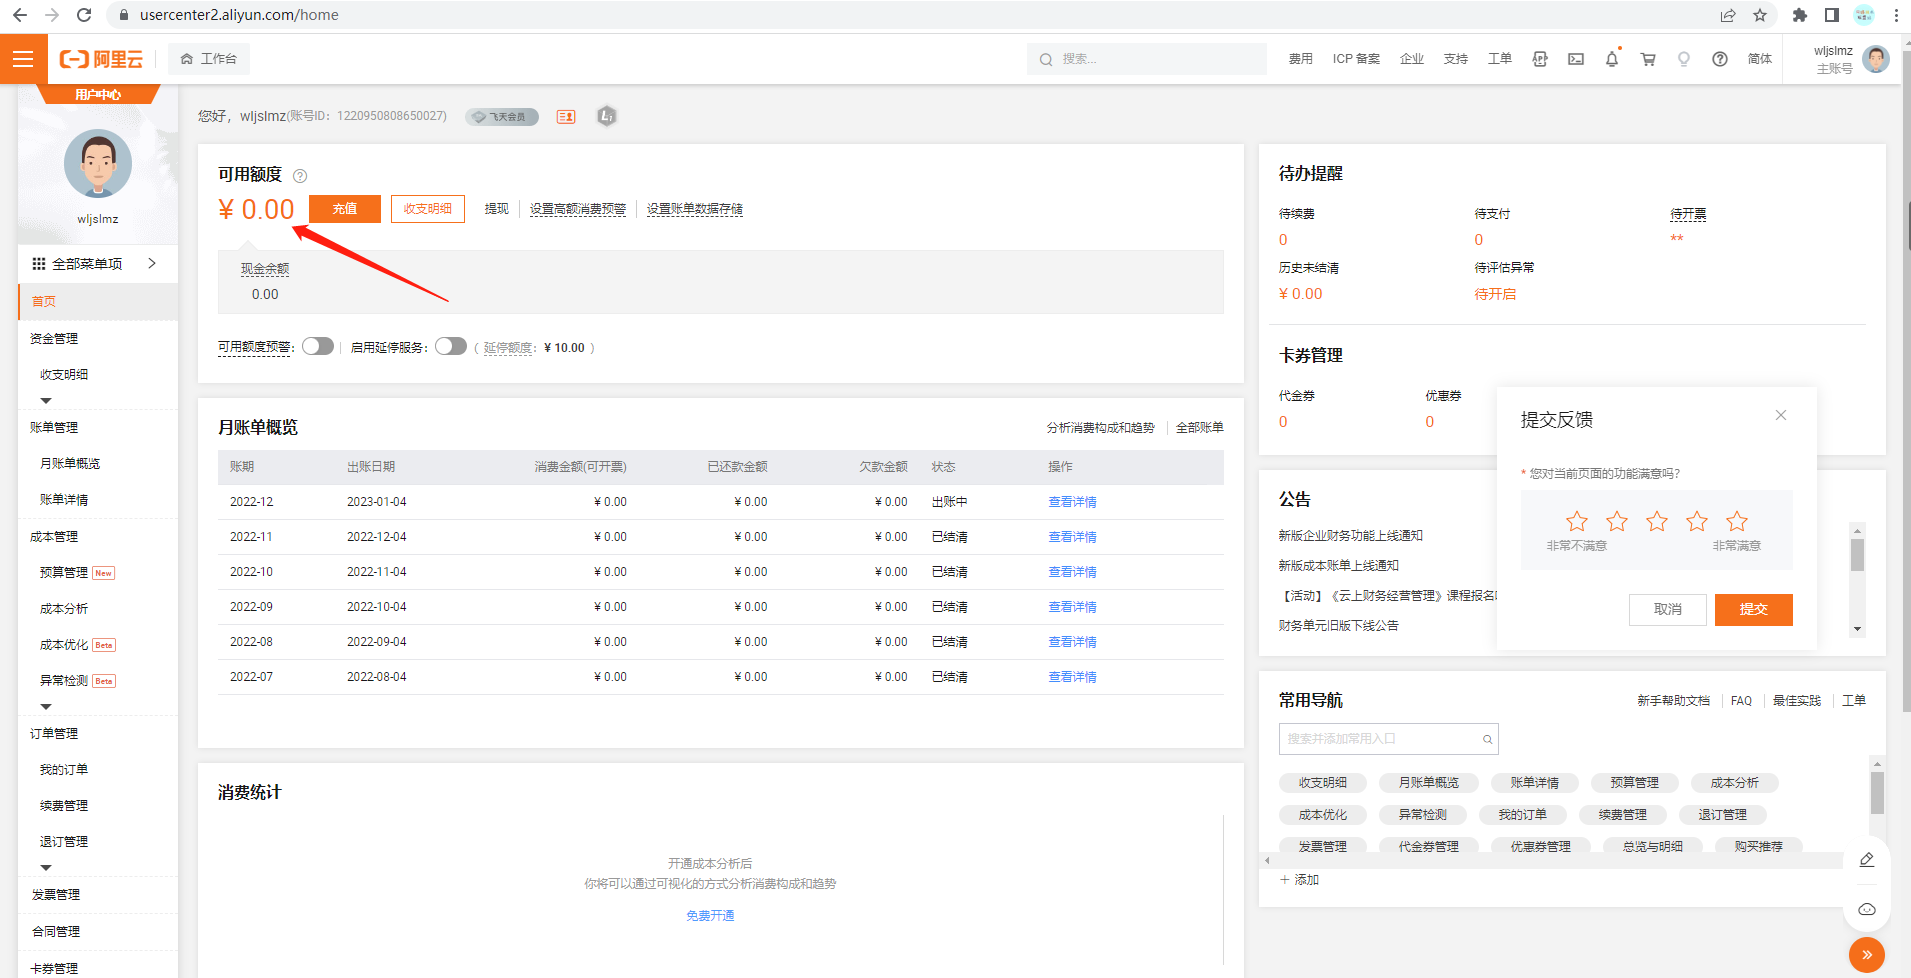Image resolution: width=1911 pixels, height=978 pixels.
Task: Open 收支明细 in sidebar
Action: [64, 374]
